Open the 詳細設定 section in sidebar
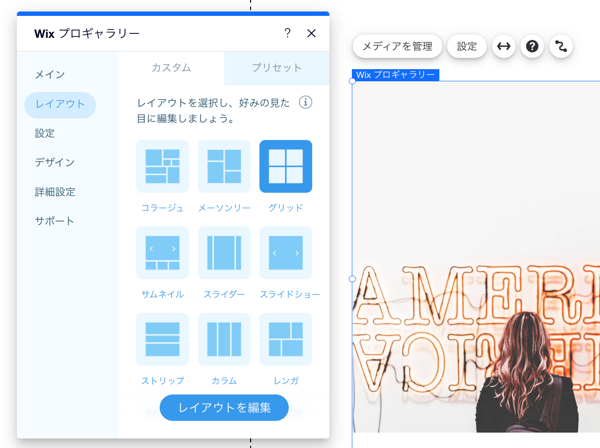 point(55,192)
